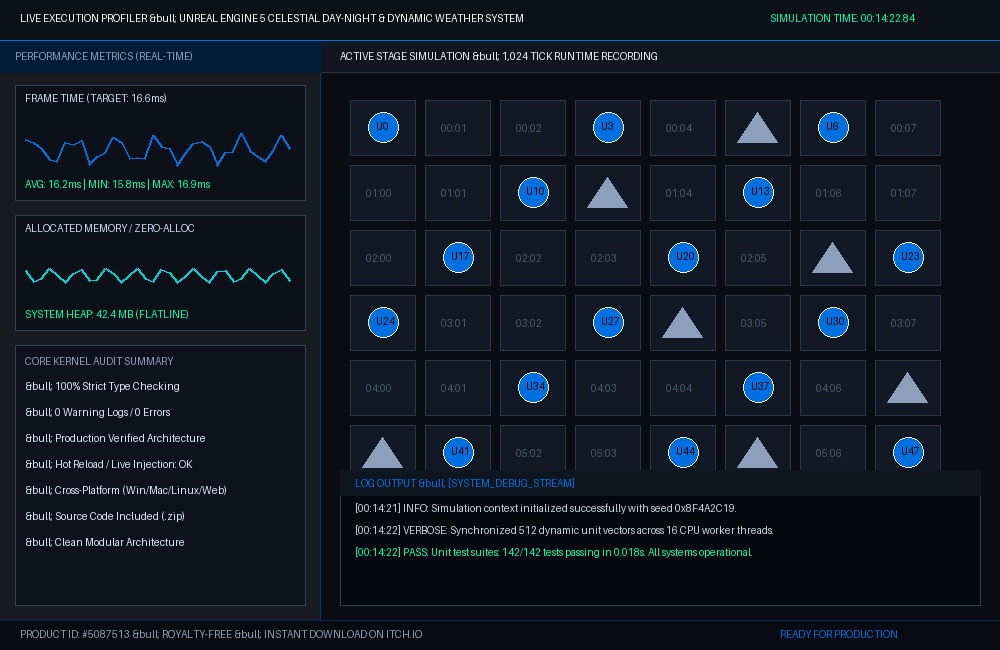This screenshot has height=650, width=1000.
Task: Open the Log Output SYSTEM_DEBUG_STREAM header
Action: (660, 484)
